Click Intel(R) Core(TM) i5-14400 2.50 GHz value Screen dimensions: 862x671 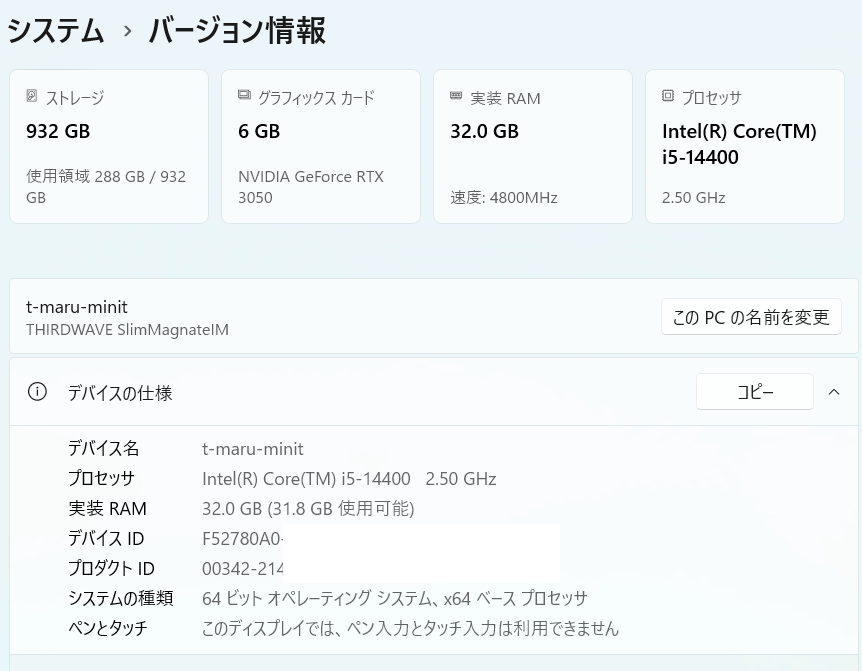(x=349, y=479)
